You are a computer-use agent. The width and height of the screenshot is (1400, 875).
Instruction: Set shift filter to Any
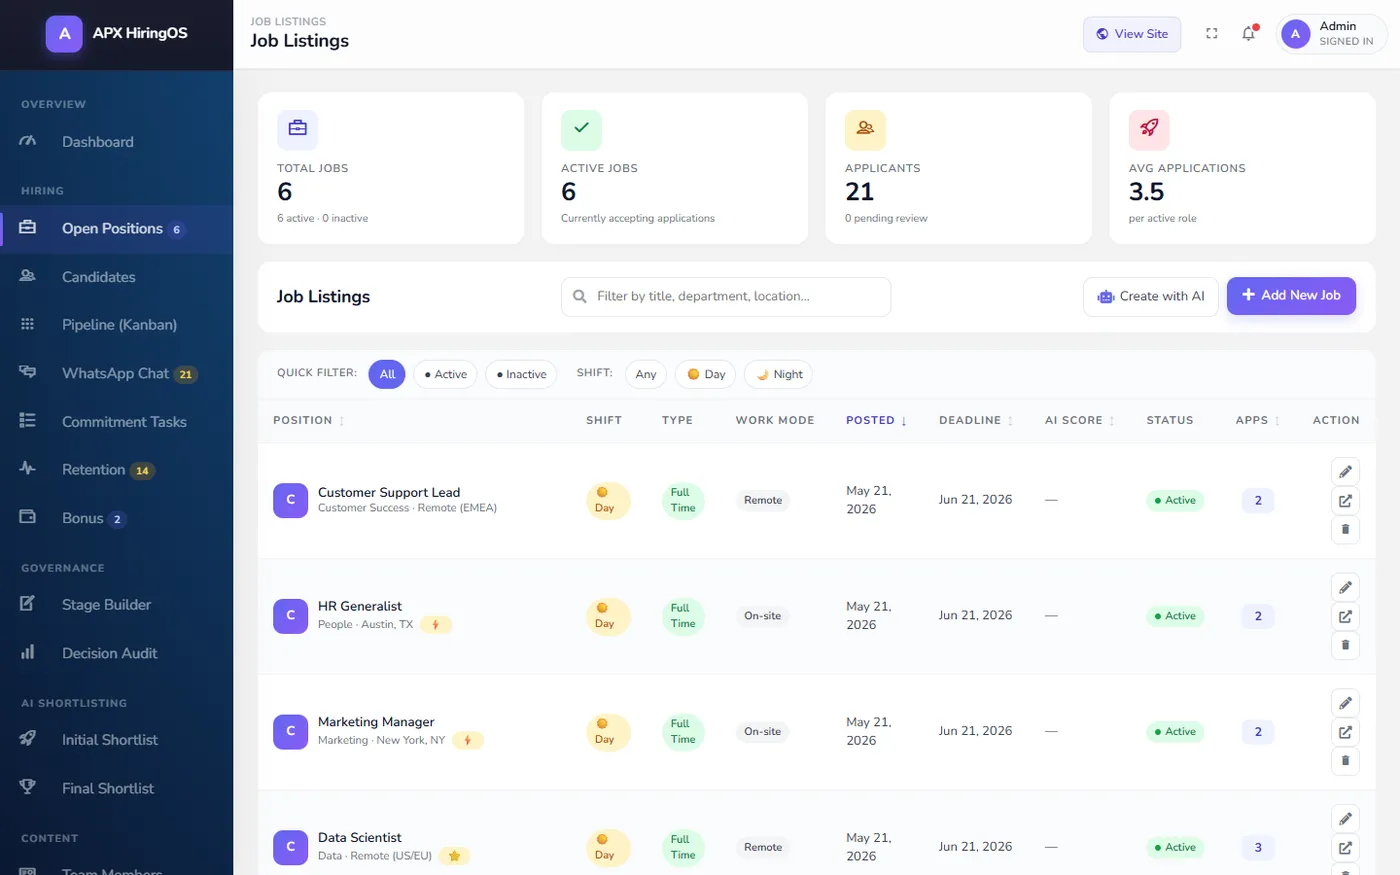(x=646, y=374)
